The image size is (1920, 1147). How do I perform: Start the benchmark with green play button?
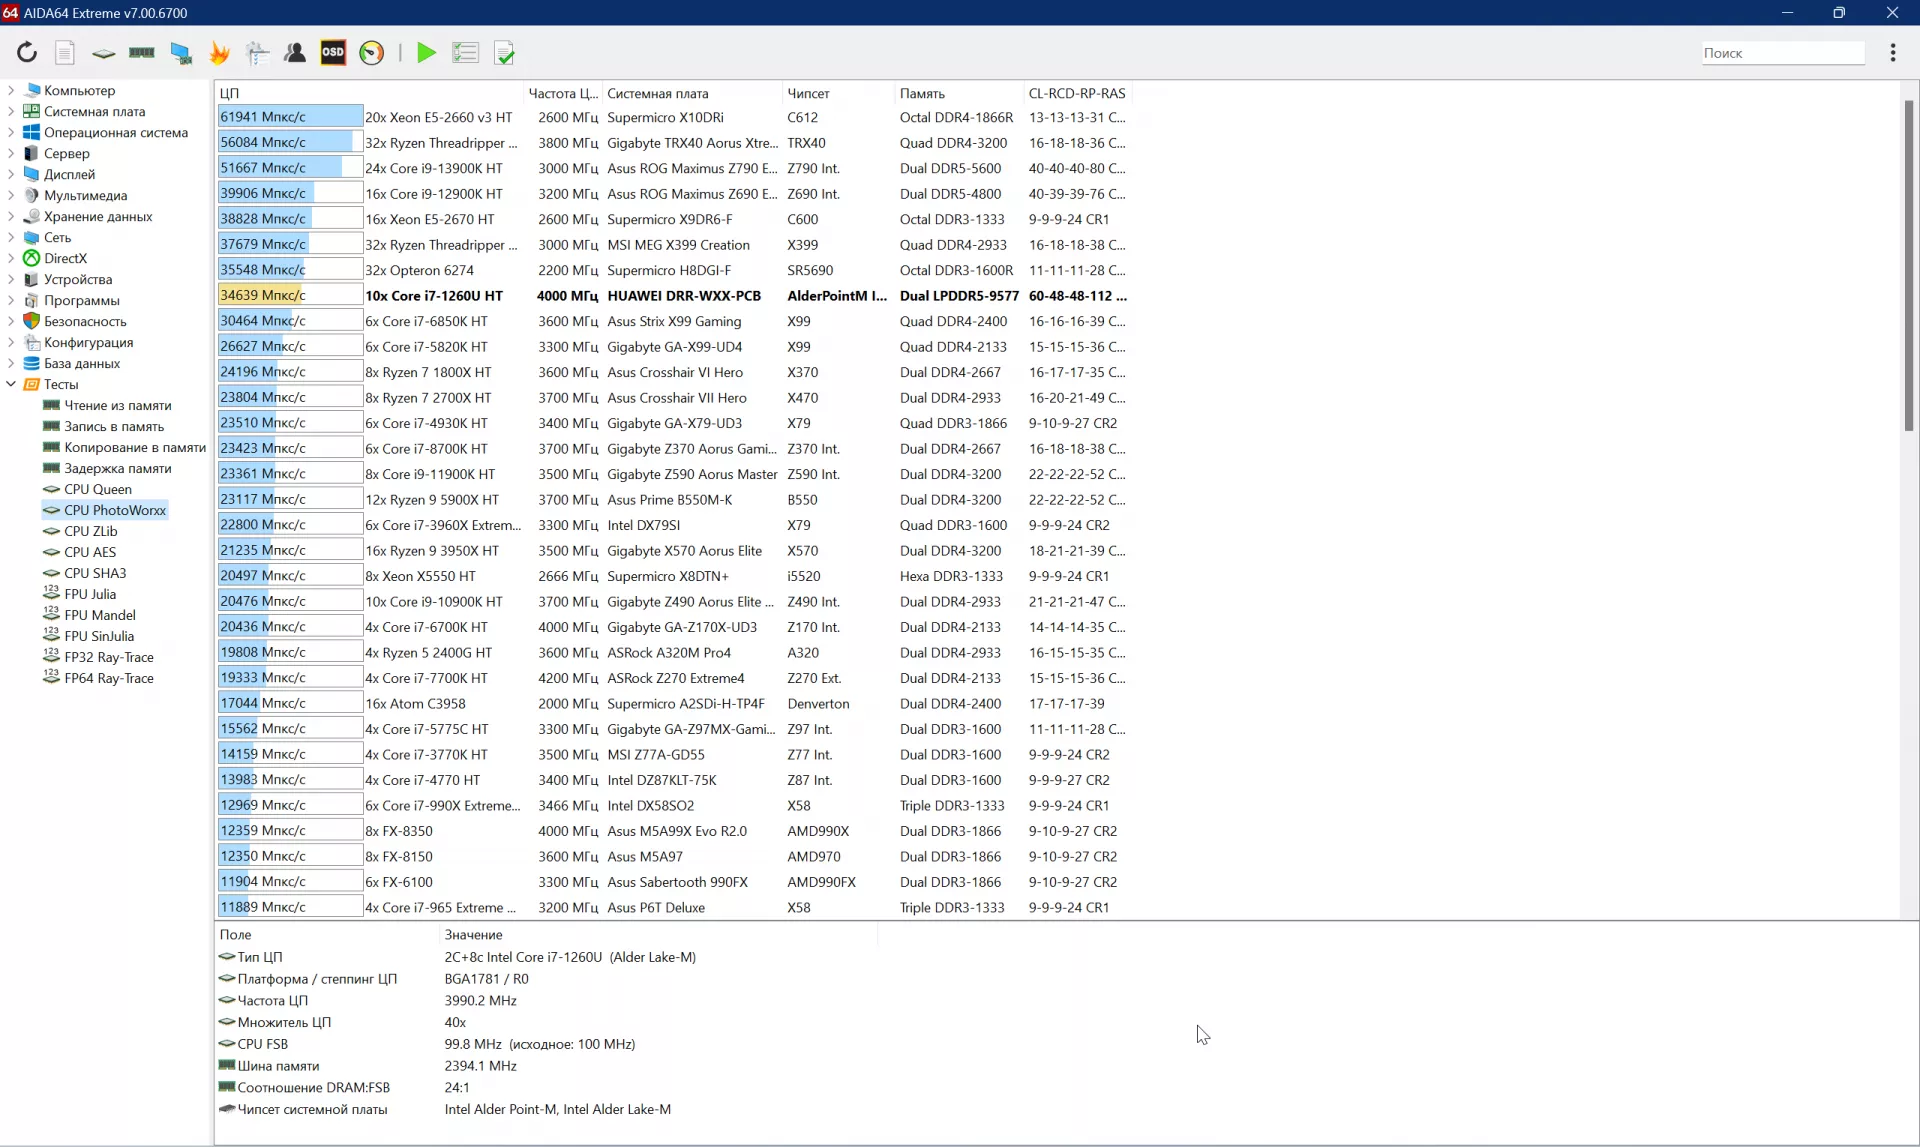click(426, 53)
